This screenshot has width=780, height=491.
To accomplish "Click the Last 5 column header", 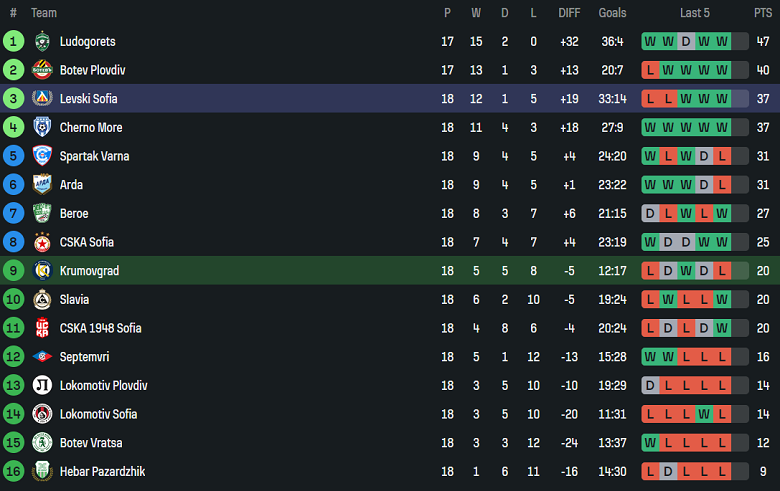I will (x=694, y=13).
